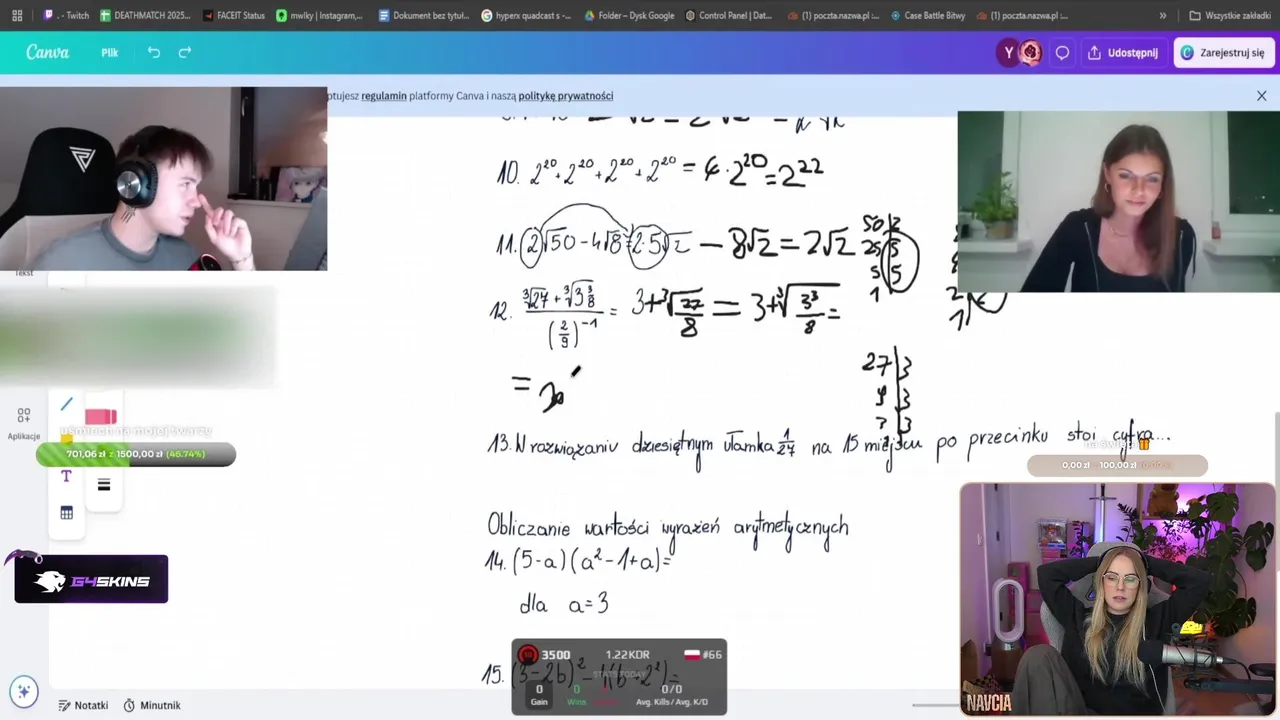This screenshot has width=1280, height=720.
Task: Click the Y user avatar
Action: pos(1008,53)
